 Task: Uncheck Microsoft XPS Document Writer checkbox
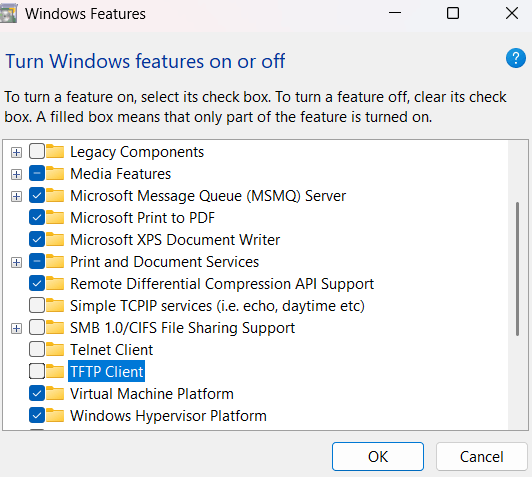37,240
